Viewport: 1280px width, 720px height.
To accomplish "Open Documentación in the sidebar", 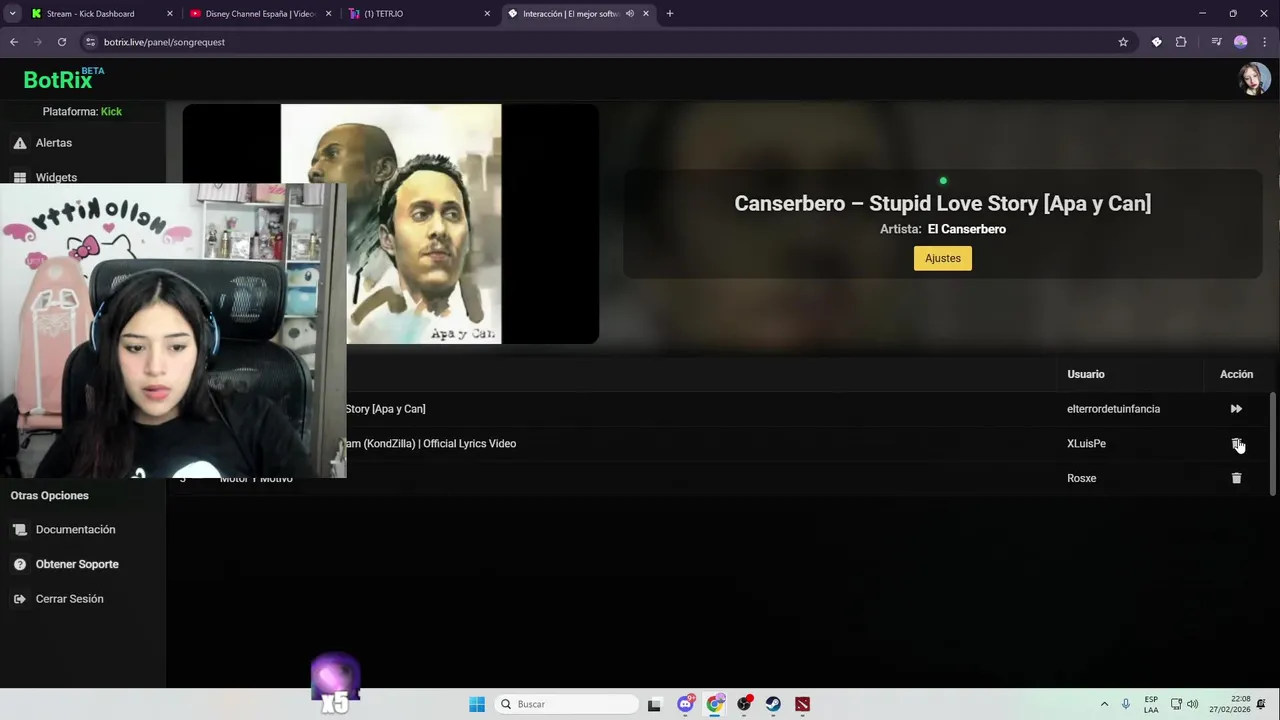I will point(75,530).
